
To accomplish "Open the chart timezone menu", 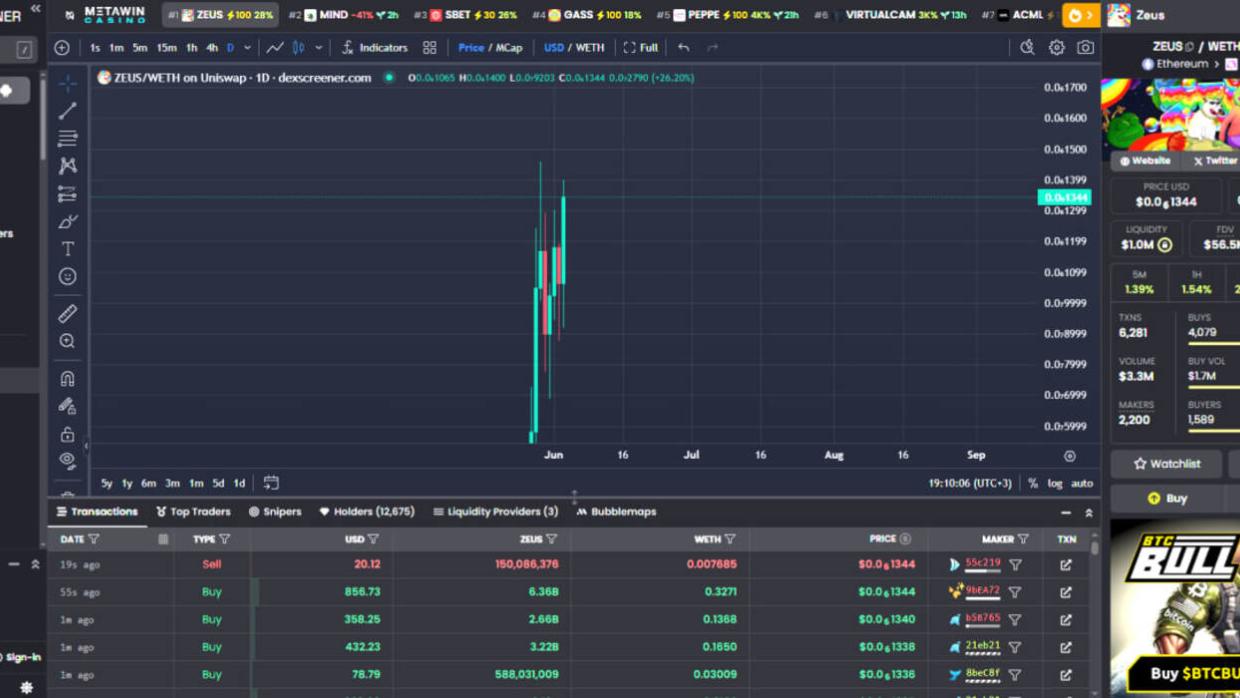I will pos(970,483).
